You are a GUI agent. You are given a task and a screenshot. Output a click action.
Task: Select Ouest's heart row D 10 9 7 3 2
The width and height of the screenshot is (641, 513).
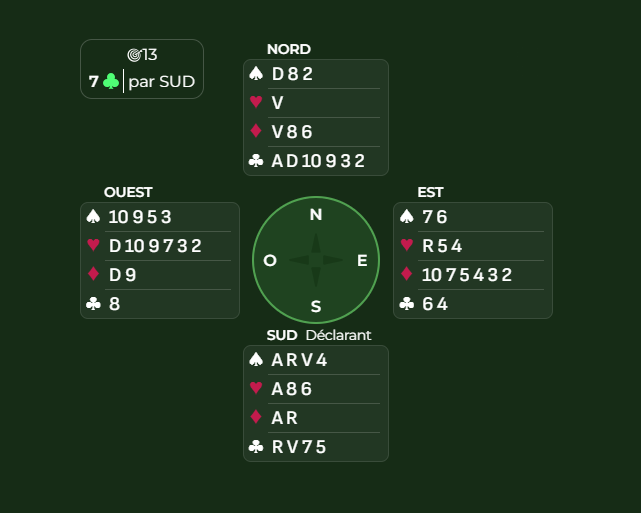click(155, 246)
